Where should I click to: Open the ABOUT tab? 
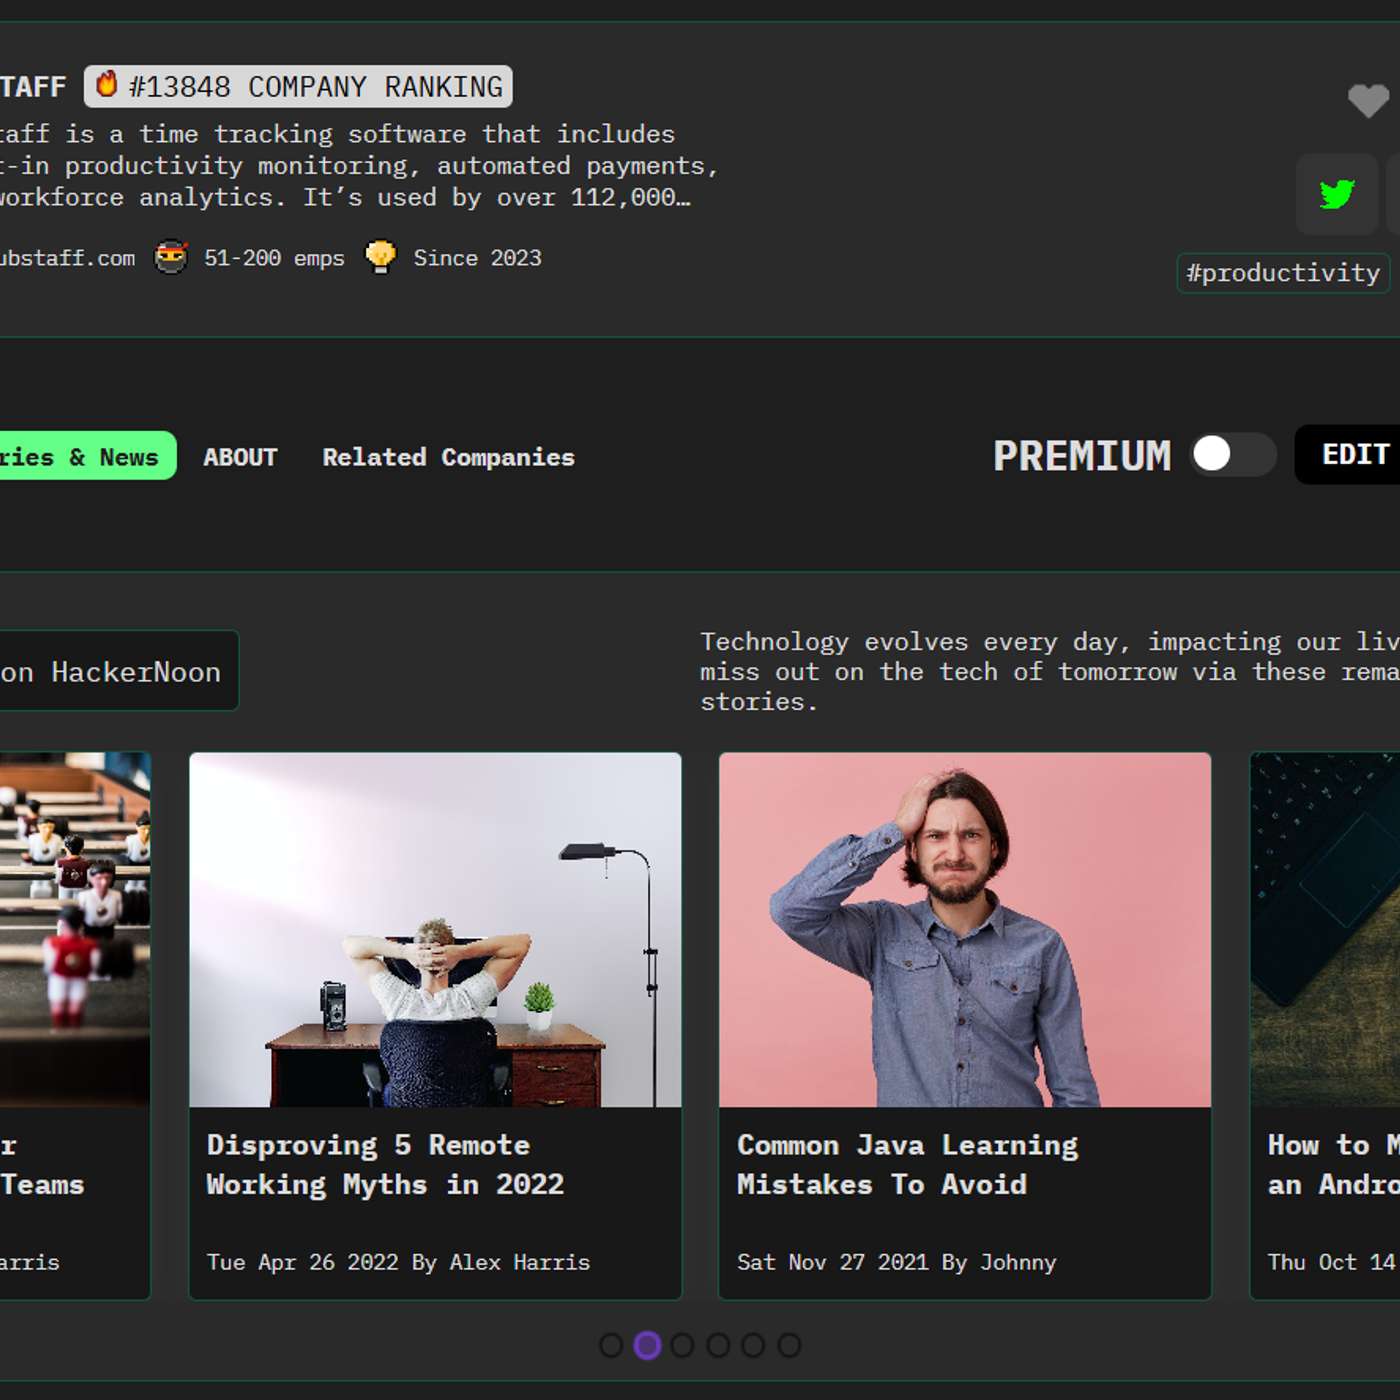(x=240, y=457)
